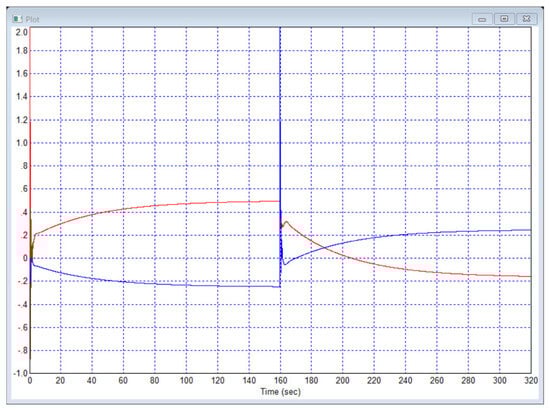
Task: Click the brown curve near 260 seconds
Action: pyautogui.click(x=437, y=272)
